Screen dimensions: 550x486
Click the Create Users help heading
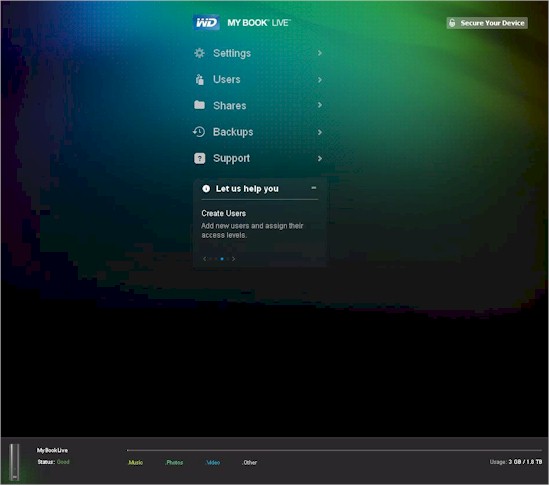pyautogui.click(x=224, y=213)
